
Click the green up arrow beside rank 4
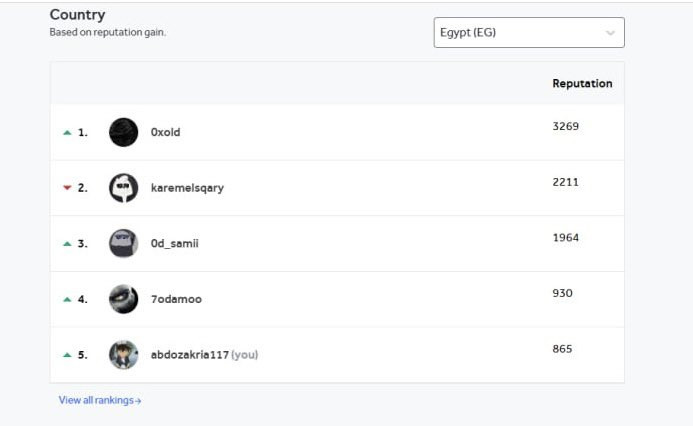[67, 299]
